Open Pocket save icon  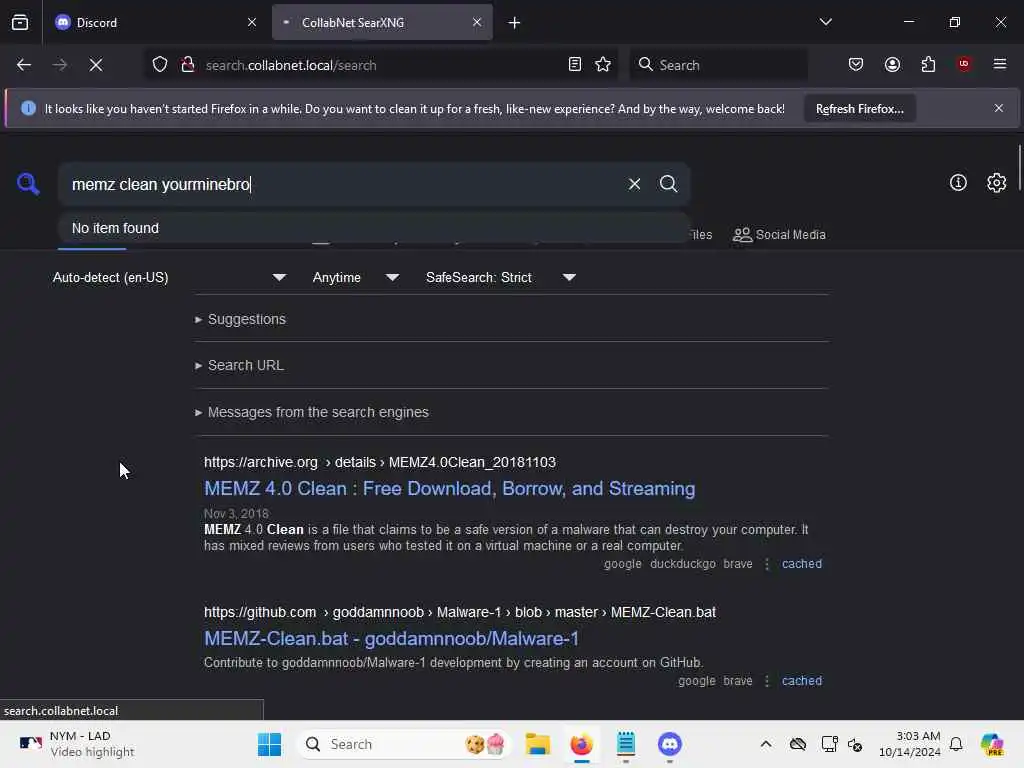pyautogui.click(x=856, y=65)
